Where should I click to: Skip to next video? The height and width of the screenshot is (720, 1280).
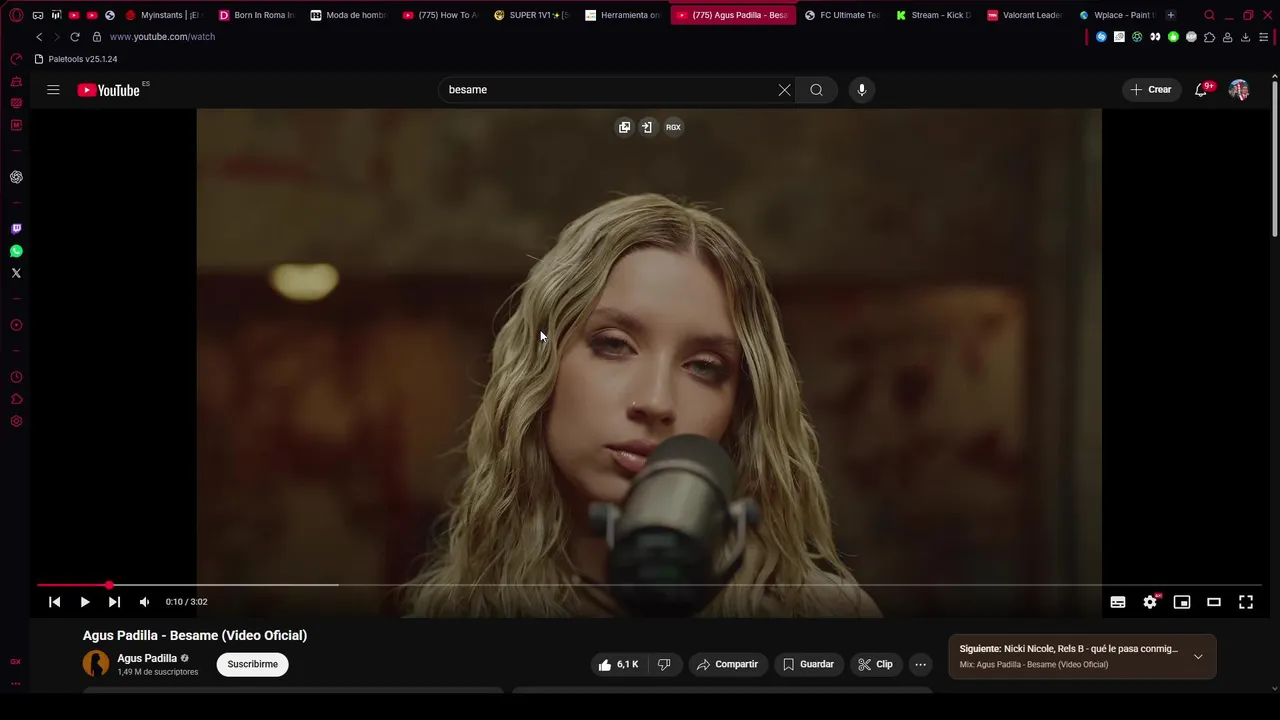pyautogui.click(x=114, y=602)
